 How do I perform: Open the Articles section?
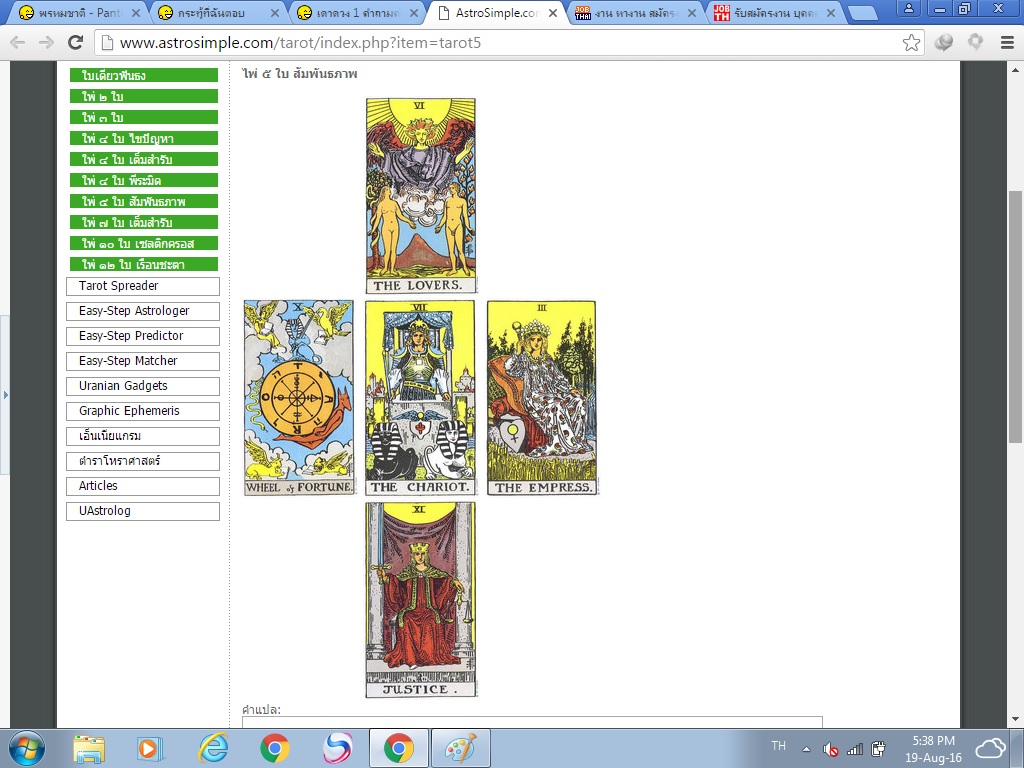[x=142, y=486]
